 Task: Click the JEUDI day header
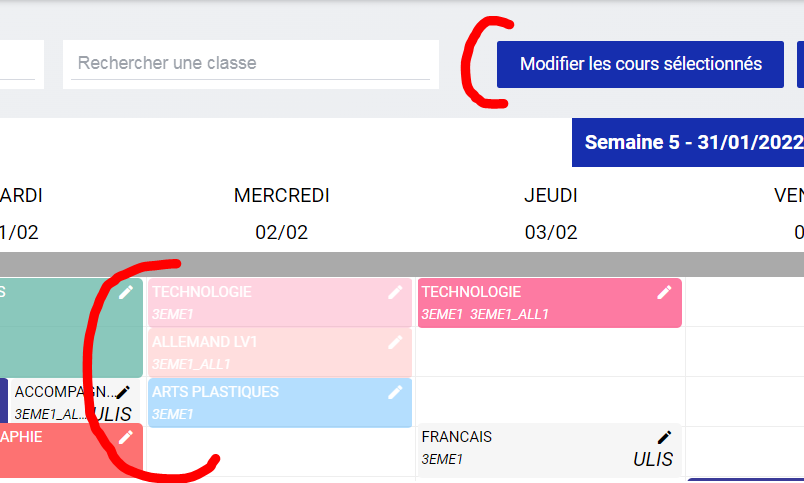pos(551,196)
